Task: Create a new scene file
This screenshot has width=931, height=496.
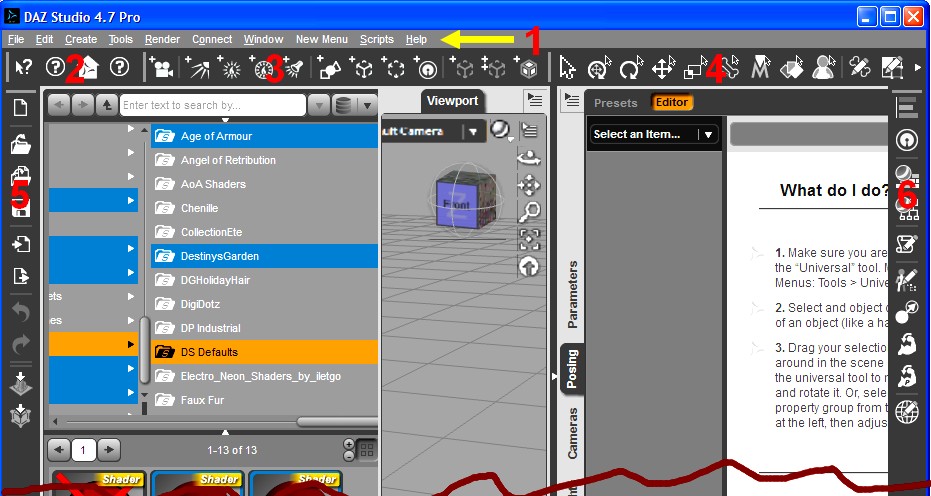Action: pyautogui.click(x=21, y=108)
